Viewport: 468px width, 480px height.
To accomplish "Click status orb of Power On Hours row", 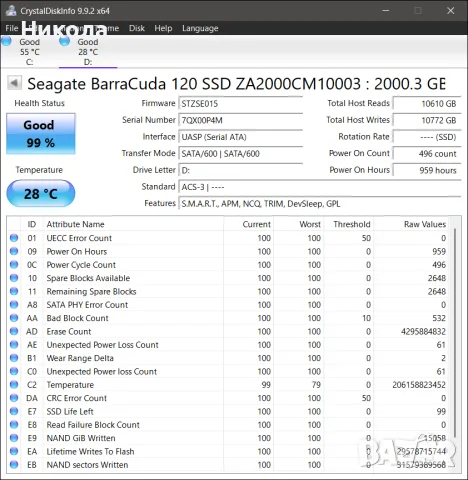I will 14,251.
